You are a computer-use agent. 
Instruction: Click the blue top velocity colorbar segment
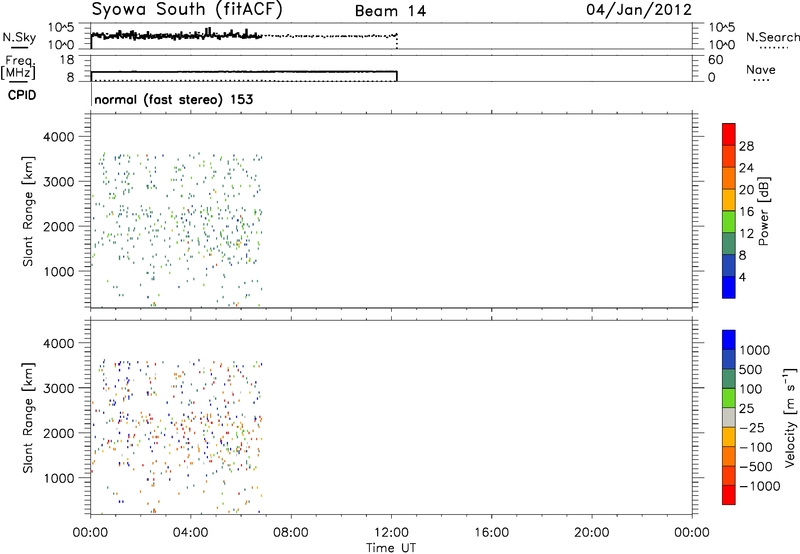click(x=729, y=340)
